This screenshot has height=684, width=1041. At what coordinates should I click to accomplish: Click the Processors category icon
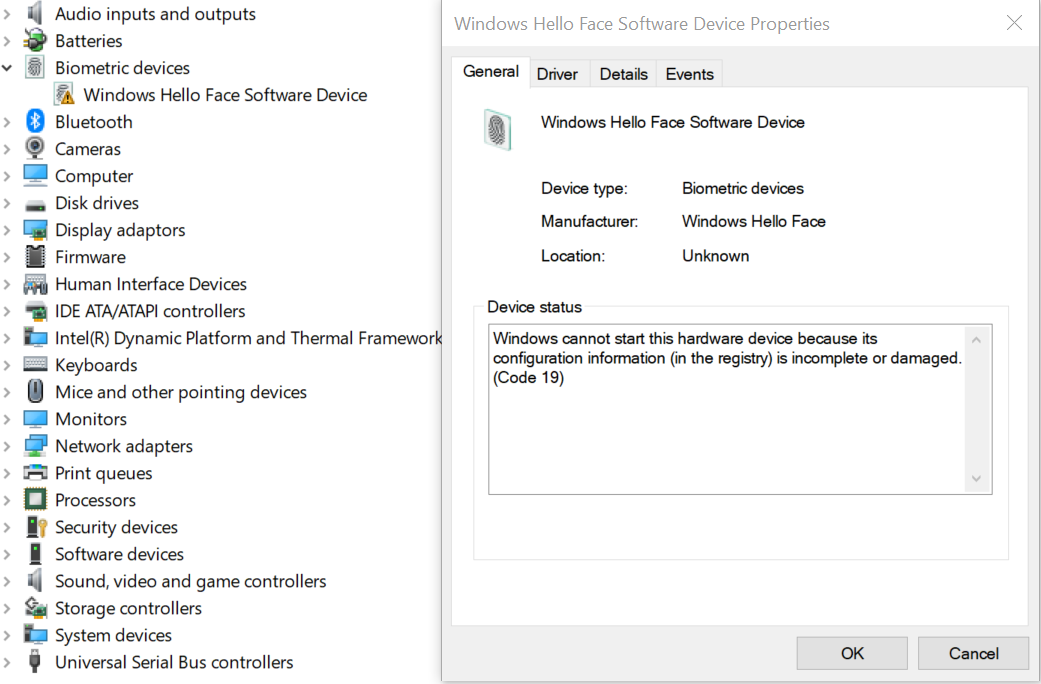pyautogui.click(x=35, y=500)
